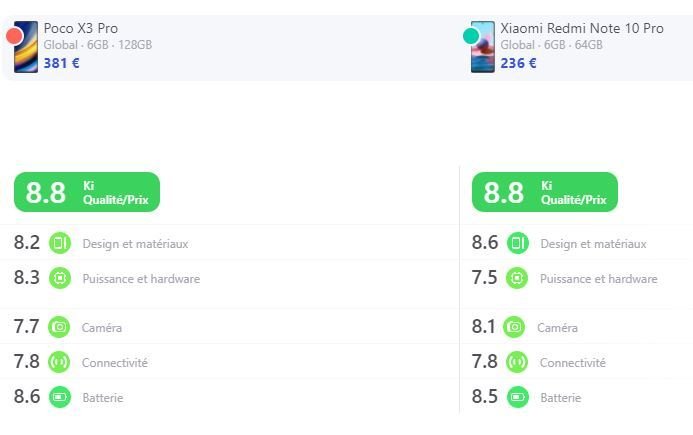Click Poco X3 Pro battery icon
The image size is (693, 435).
(60, 397)
